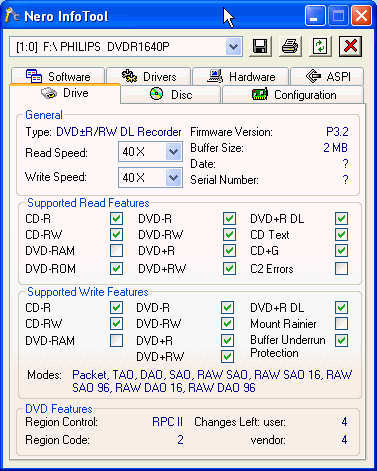Toggle the DVD-RAM read feature checkbox
The width and height of the screenshot is (377, 471).
tap(116, 250)
